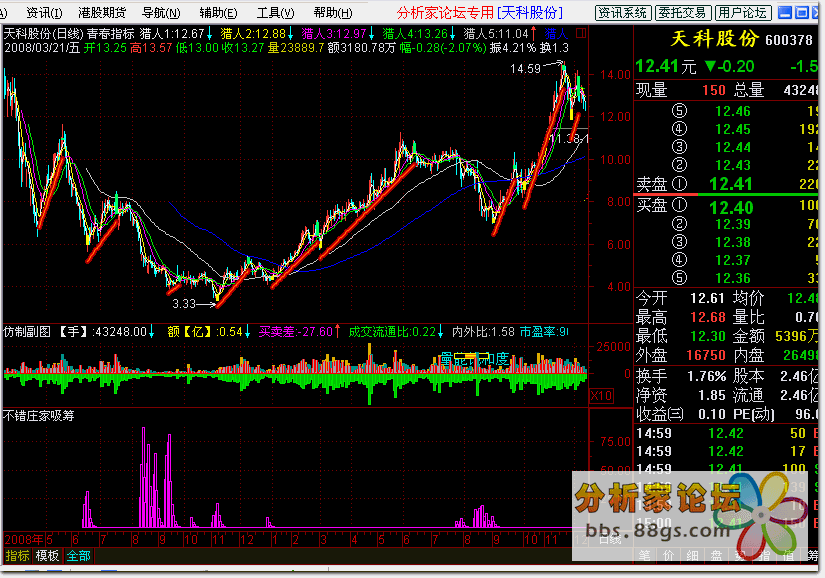Screen dimensions: 825x578
Task: Select sell level ③ price 12.44
Action: tap(733, 147)
